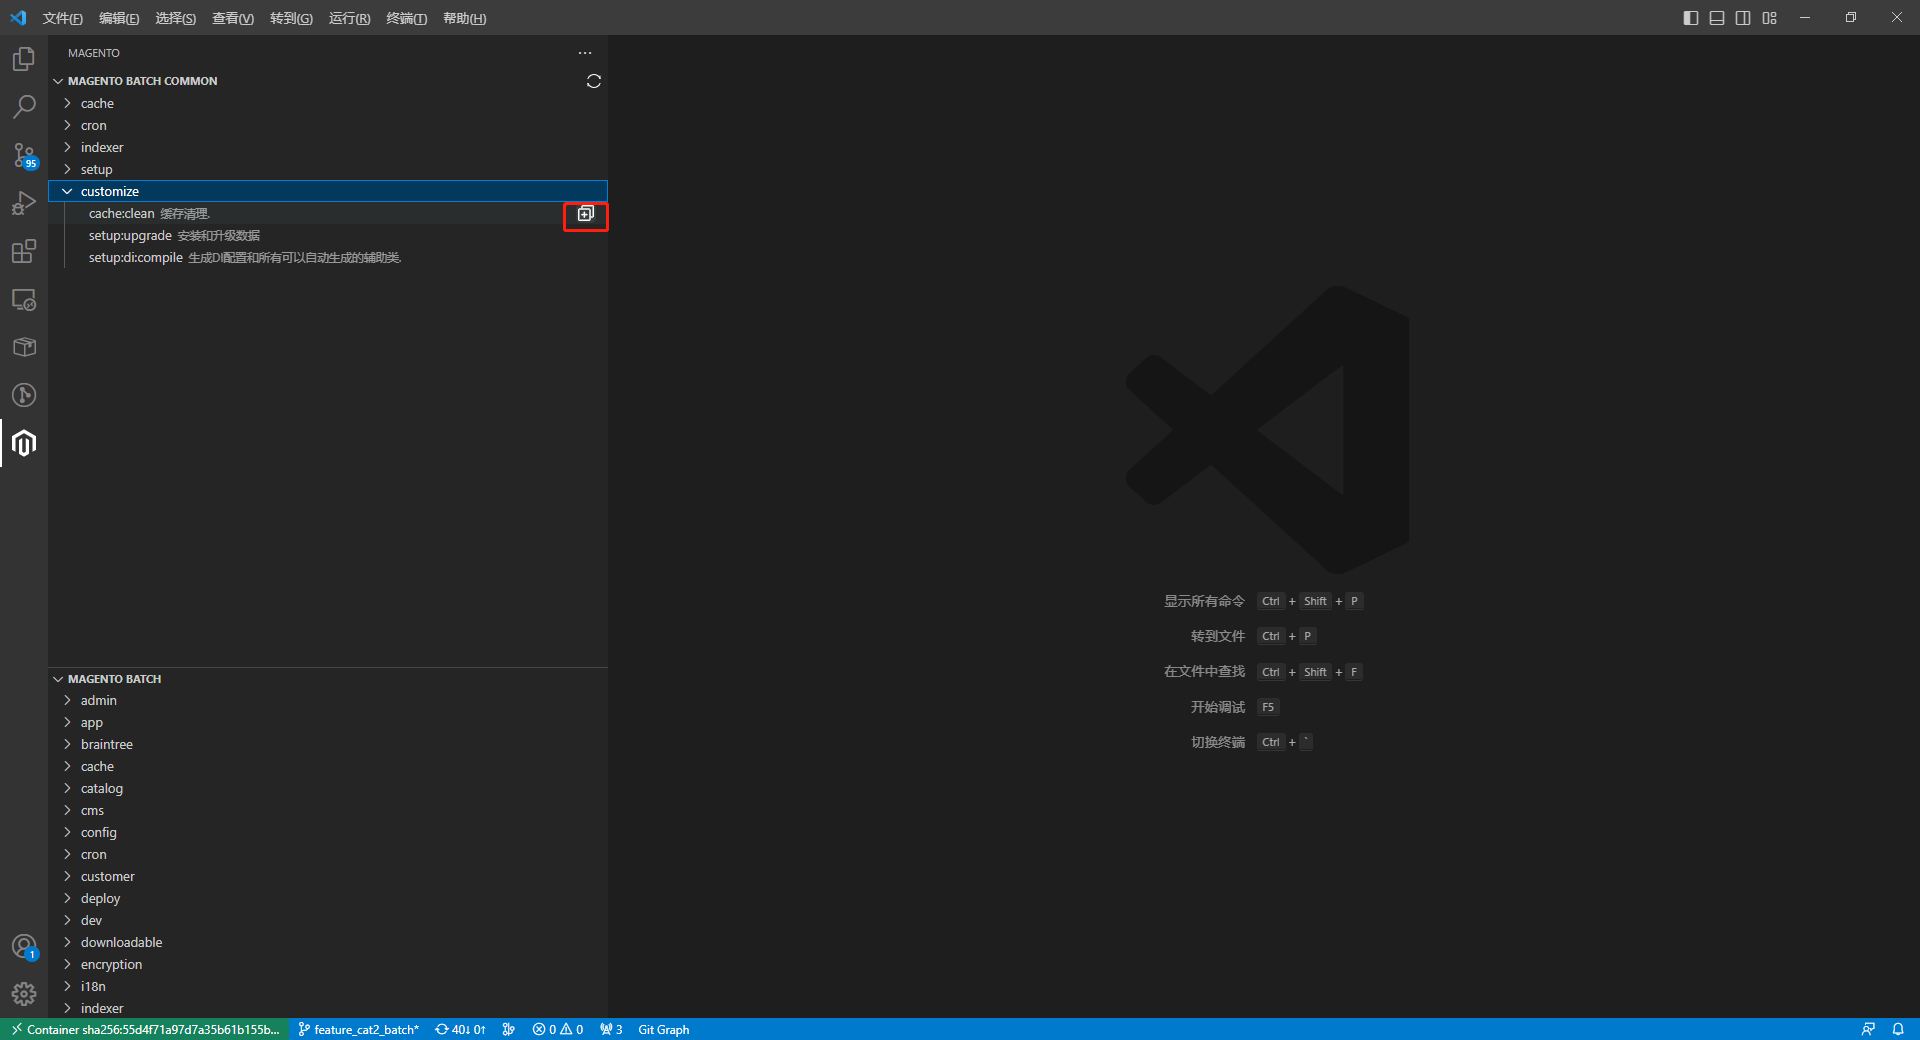
Task: Toggle the primary side bar layout icon
Action: (x=1691, y=18)
